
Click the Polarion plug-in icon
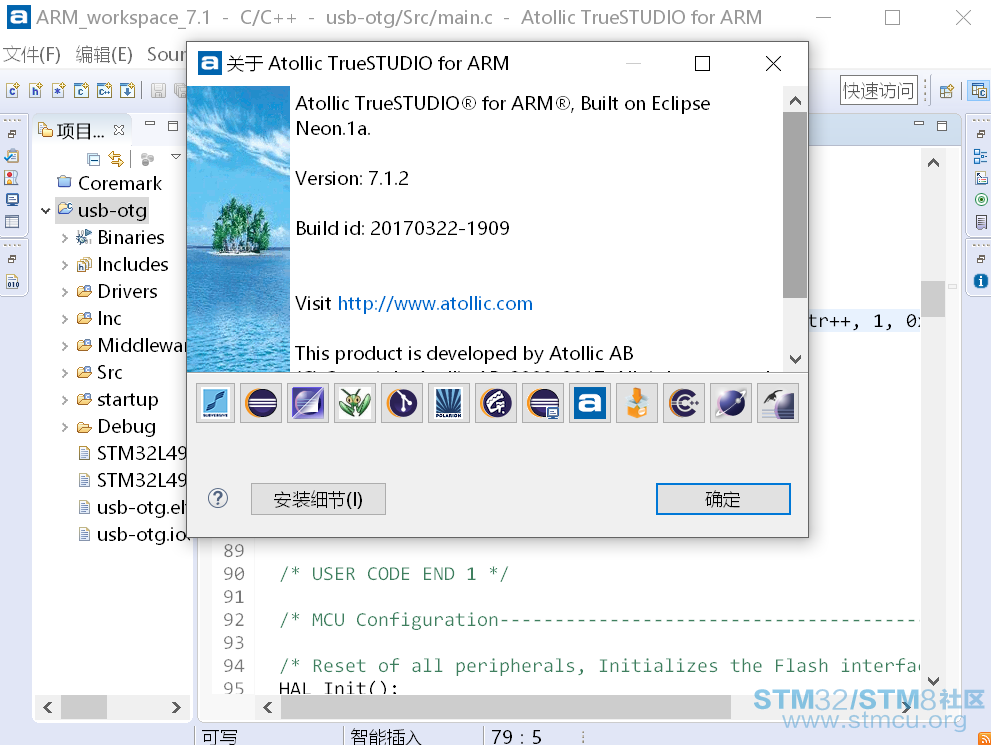click(x=449, y=403)
